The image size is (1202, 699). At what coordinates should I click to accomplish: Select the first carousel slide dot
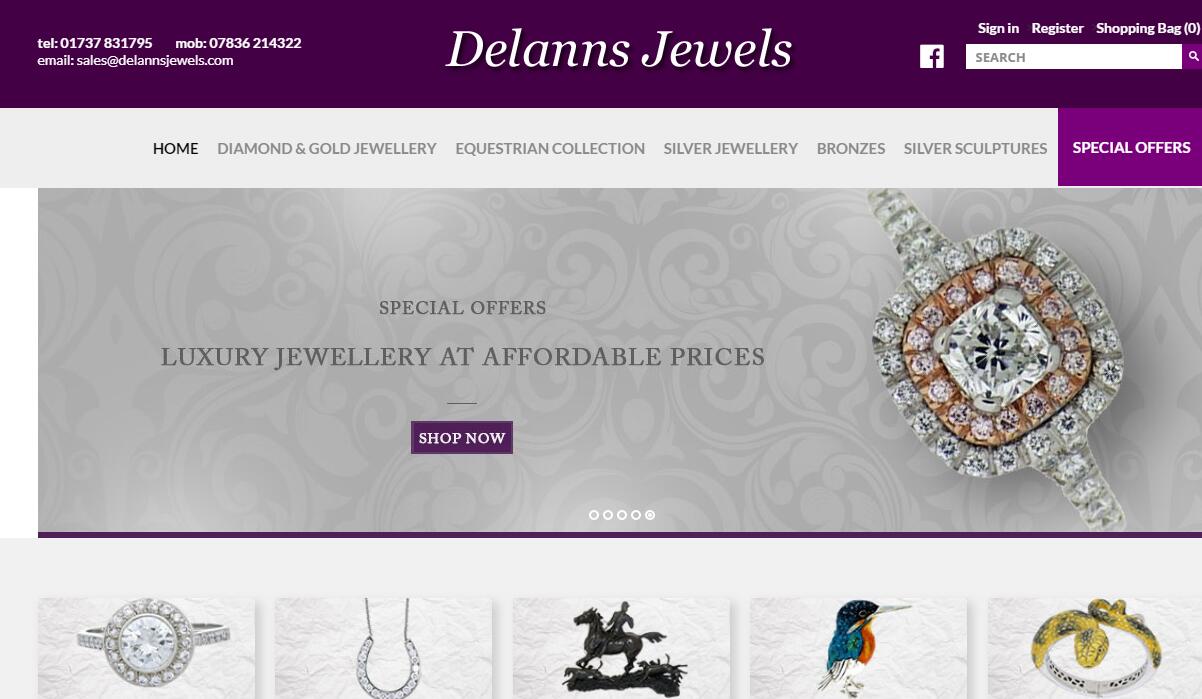tap(594, 515)
